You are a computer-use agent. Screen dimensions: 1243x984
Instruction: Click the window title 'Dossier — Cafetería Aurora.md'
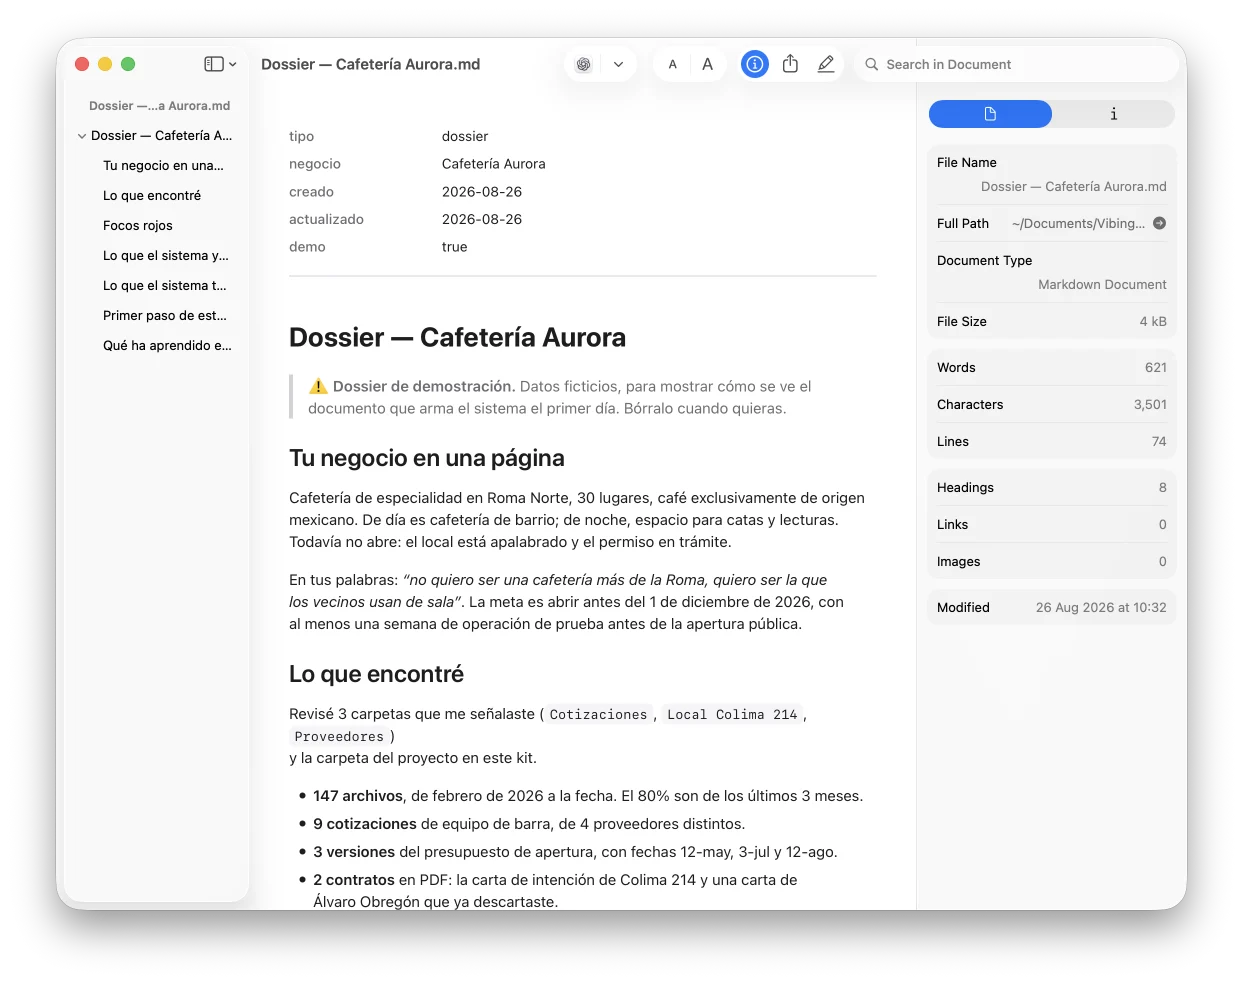pyautogui.click(x=370, y=64)
